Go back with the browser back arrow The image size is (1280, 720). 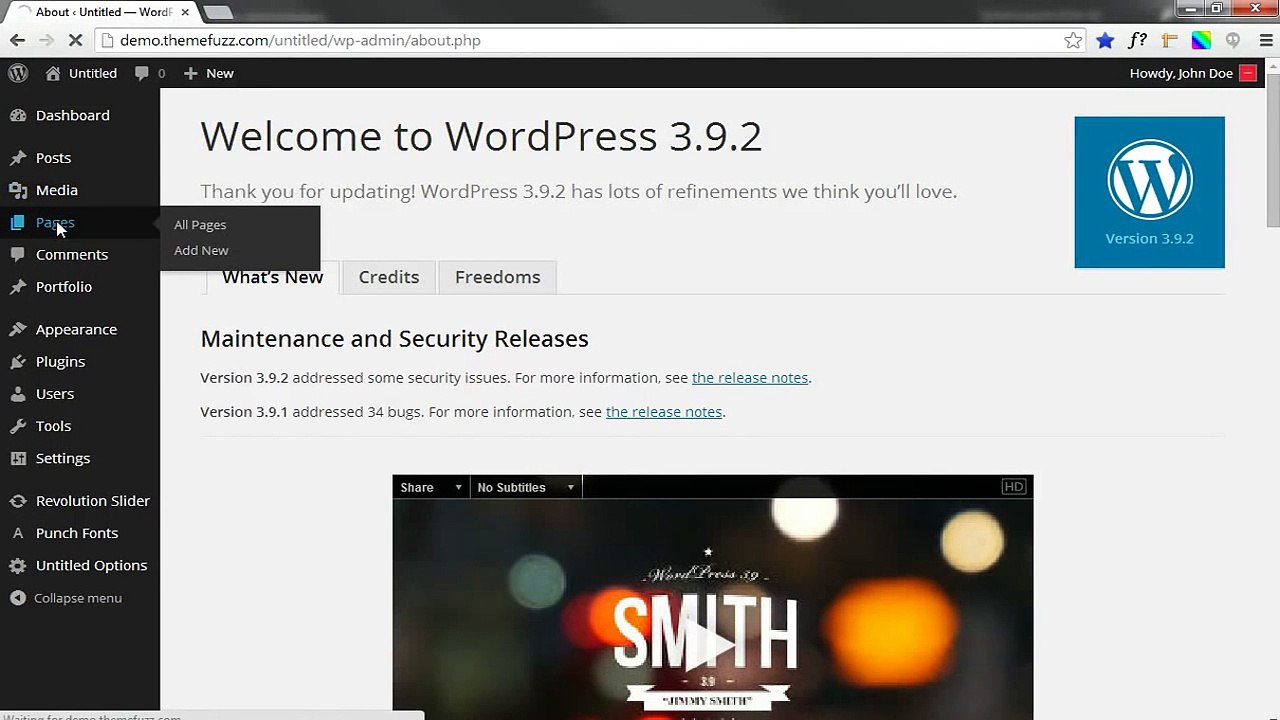(x=17, y=40)
